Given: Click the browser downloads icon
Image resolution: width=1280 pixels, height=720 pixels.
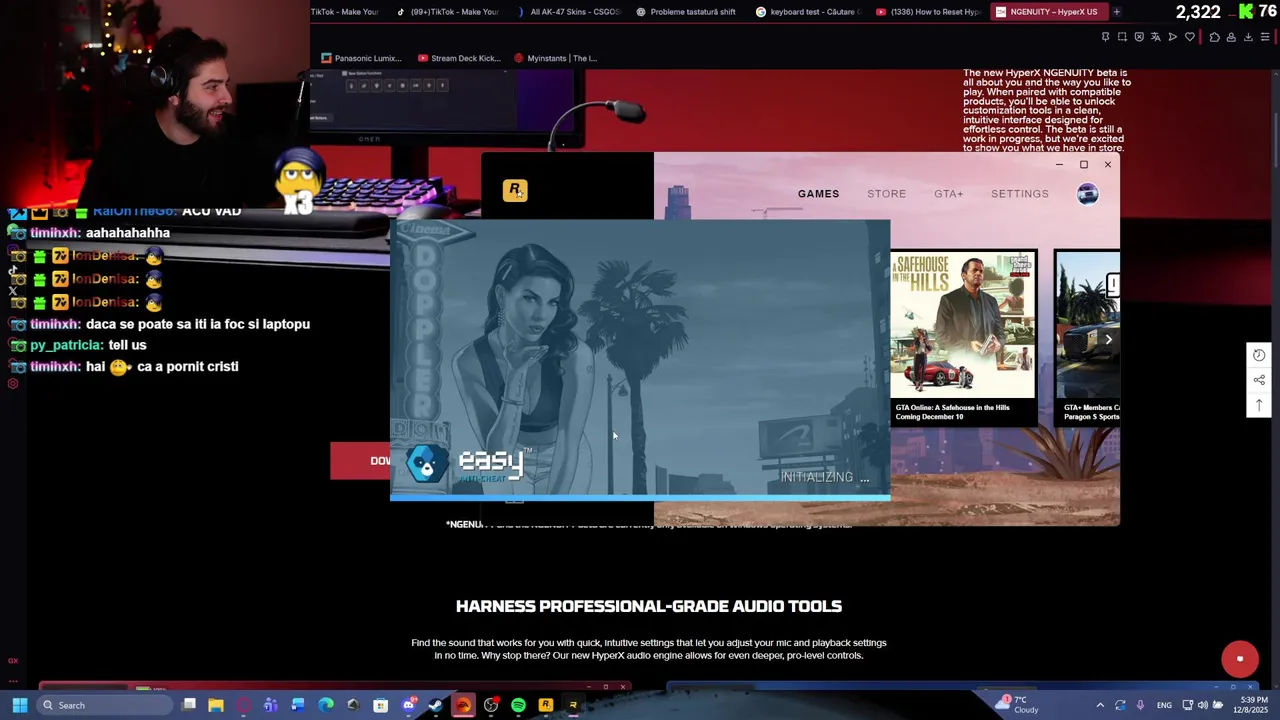Looking at the screenshot, I should point(1248,37).
